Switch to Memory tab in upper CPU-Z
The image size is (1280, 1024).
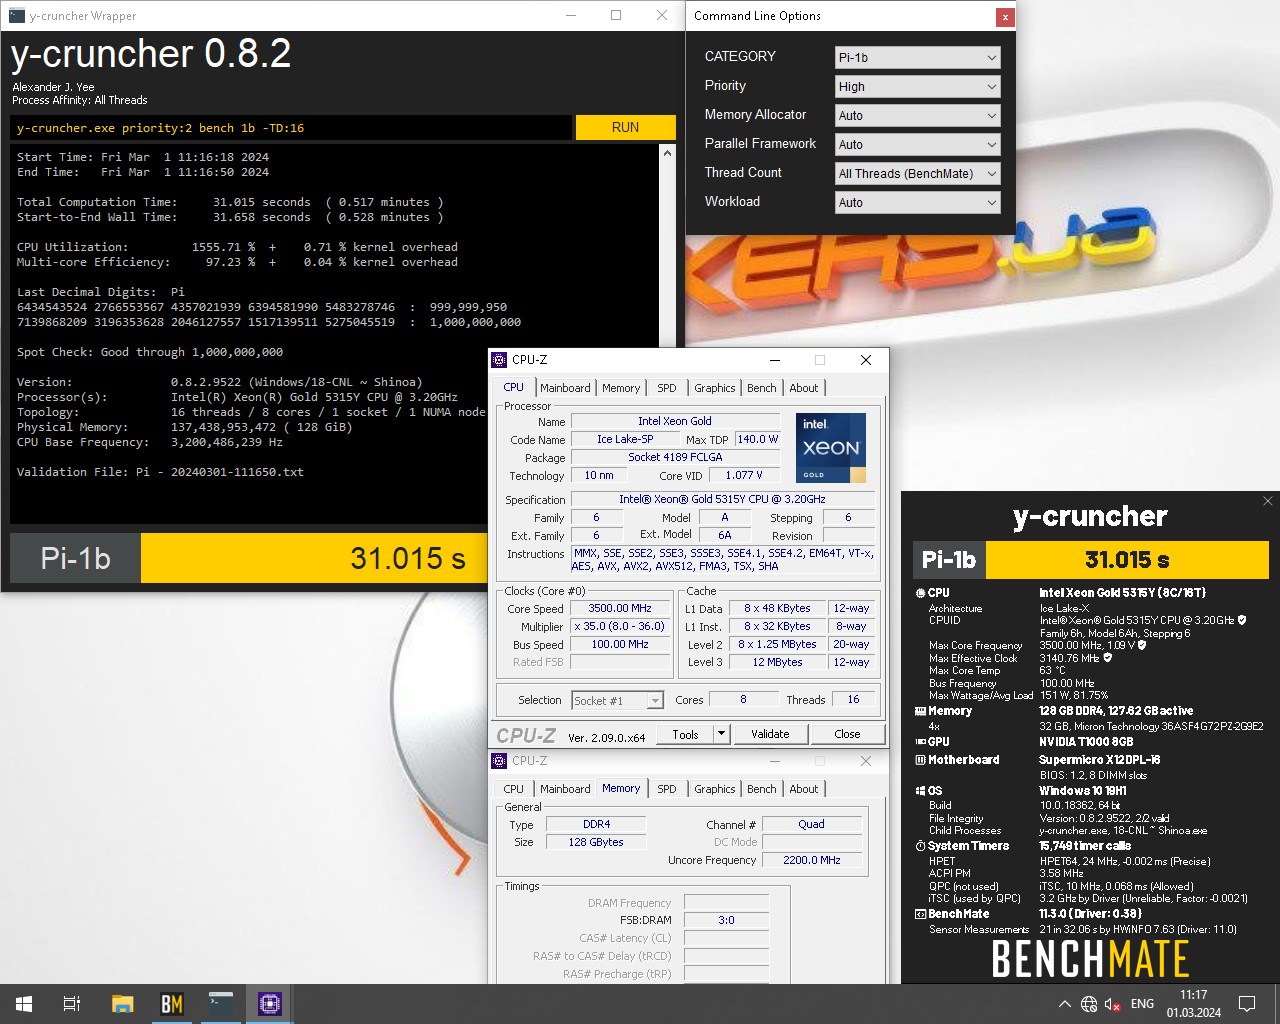(621, 388)
